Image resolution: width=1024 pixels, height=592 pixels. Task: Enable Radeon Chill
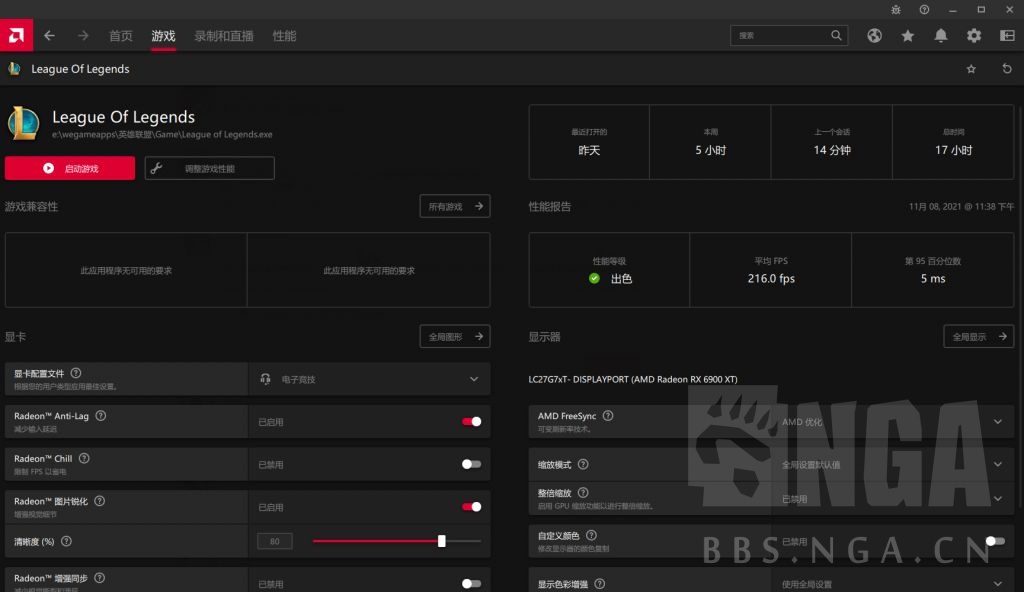[x=470, y=464]
